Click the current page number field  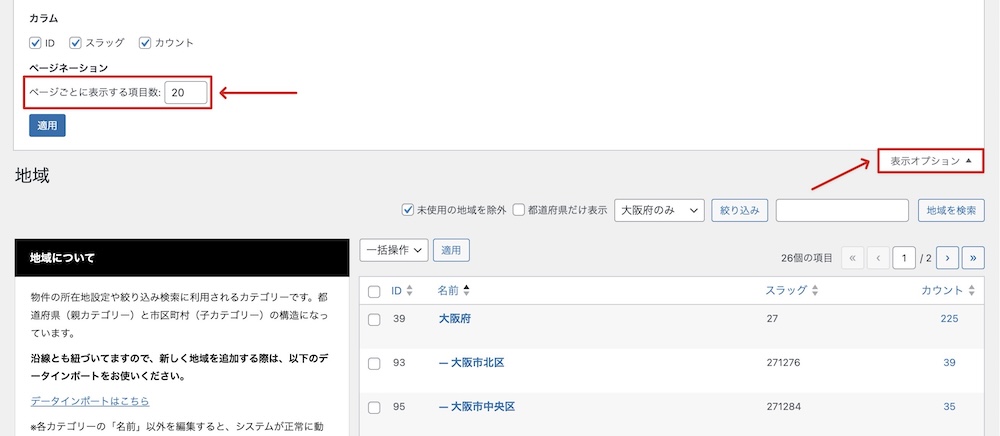point(904,258)
